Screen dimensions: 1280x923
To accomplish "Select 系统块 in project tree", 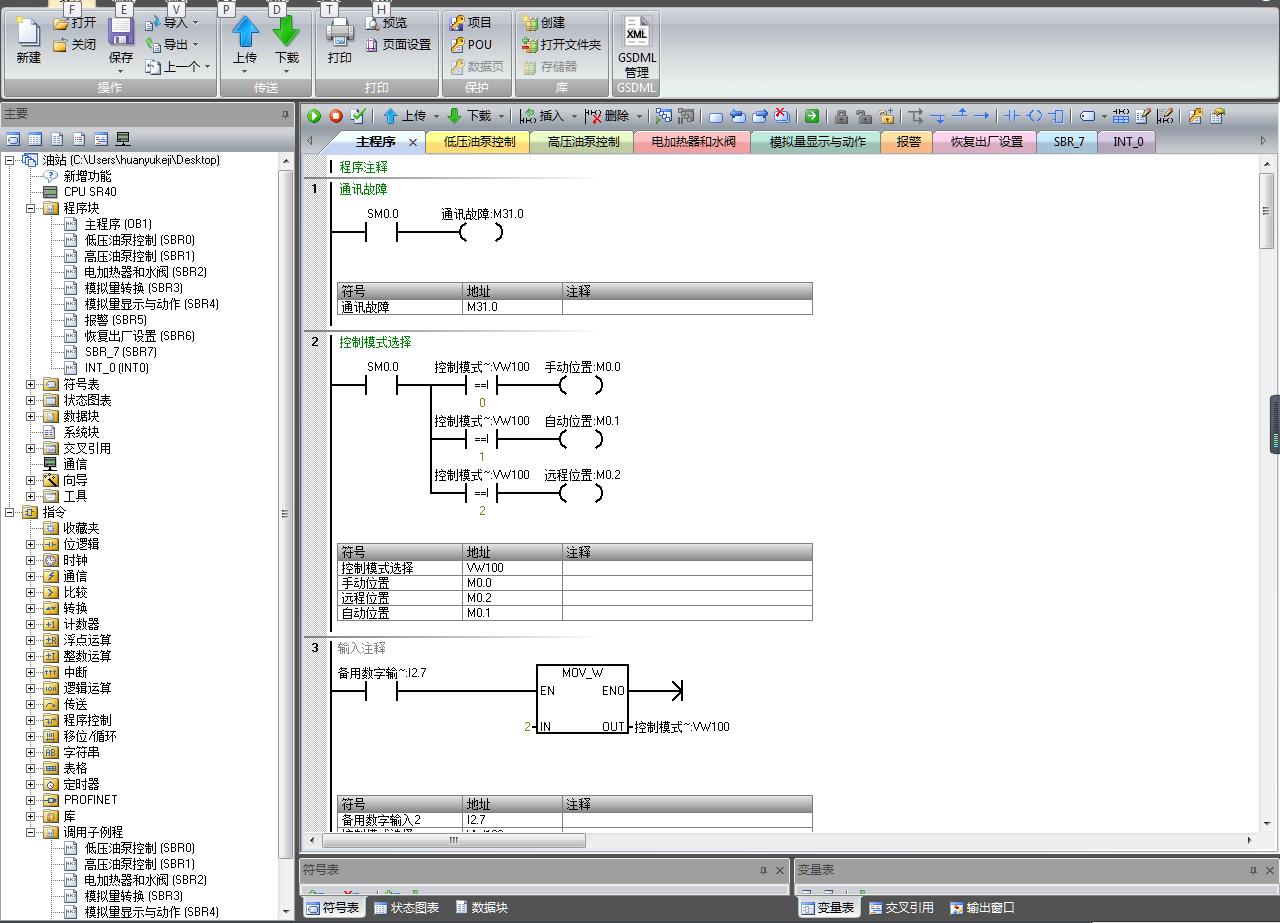I will 81,432.
